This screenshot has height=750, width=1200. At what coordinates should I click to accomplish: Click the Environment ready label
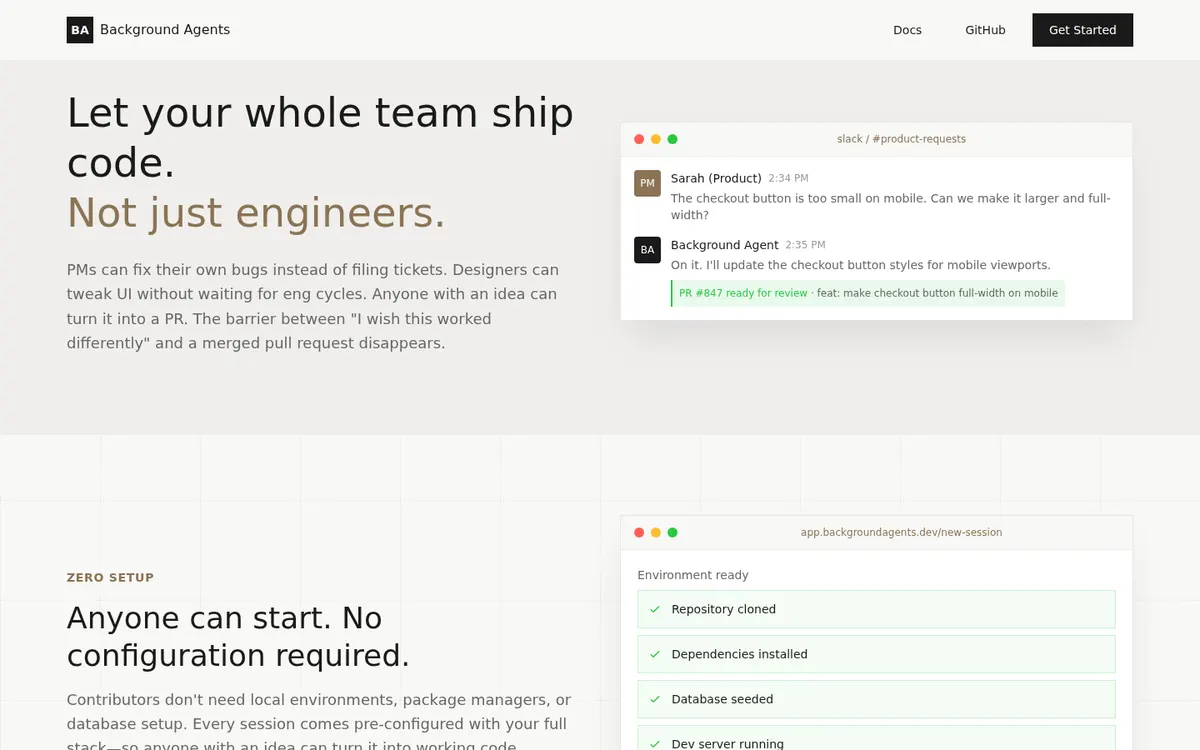[693, 575]
